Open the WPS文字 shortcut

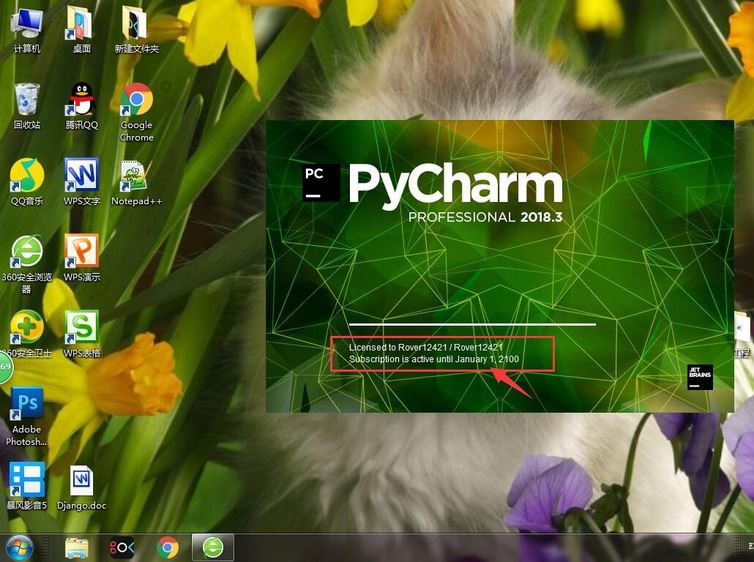point(82,182)
